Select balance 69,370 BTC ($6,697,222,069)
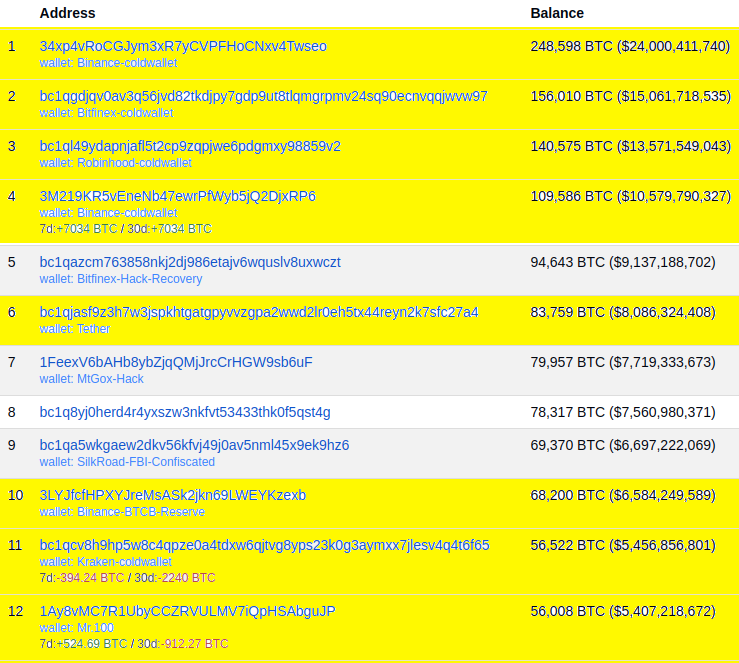739x663 pixels. click(x=623, y=445)
